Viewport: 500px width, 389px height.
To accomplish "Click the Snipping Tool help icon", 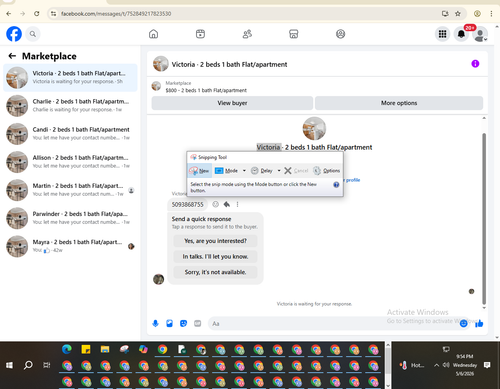I will (x=336, y=185).
